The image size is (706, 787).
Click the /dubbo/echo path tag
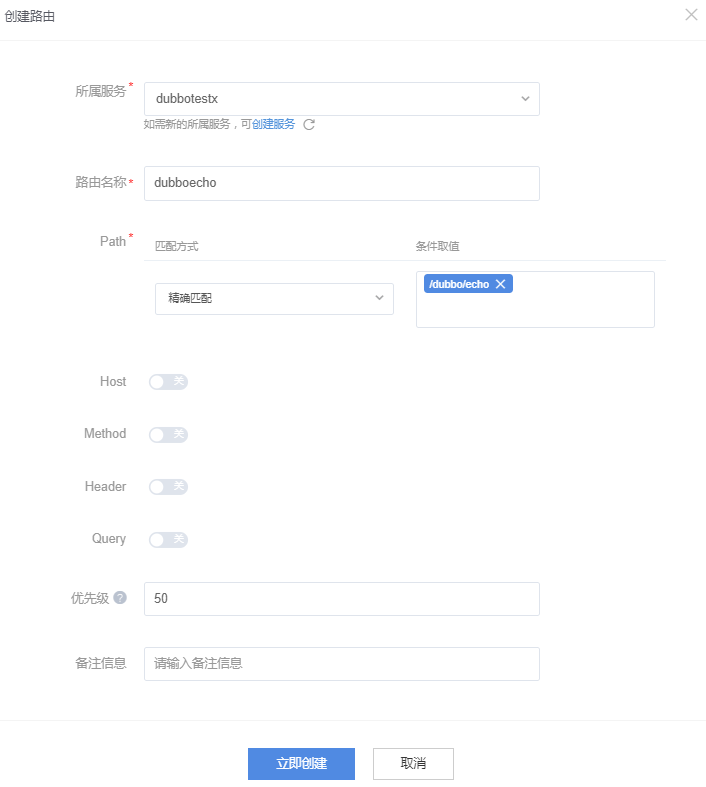[x=459, y=284]
